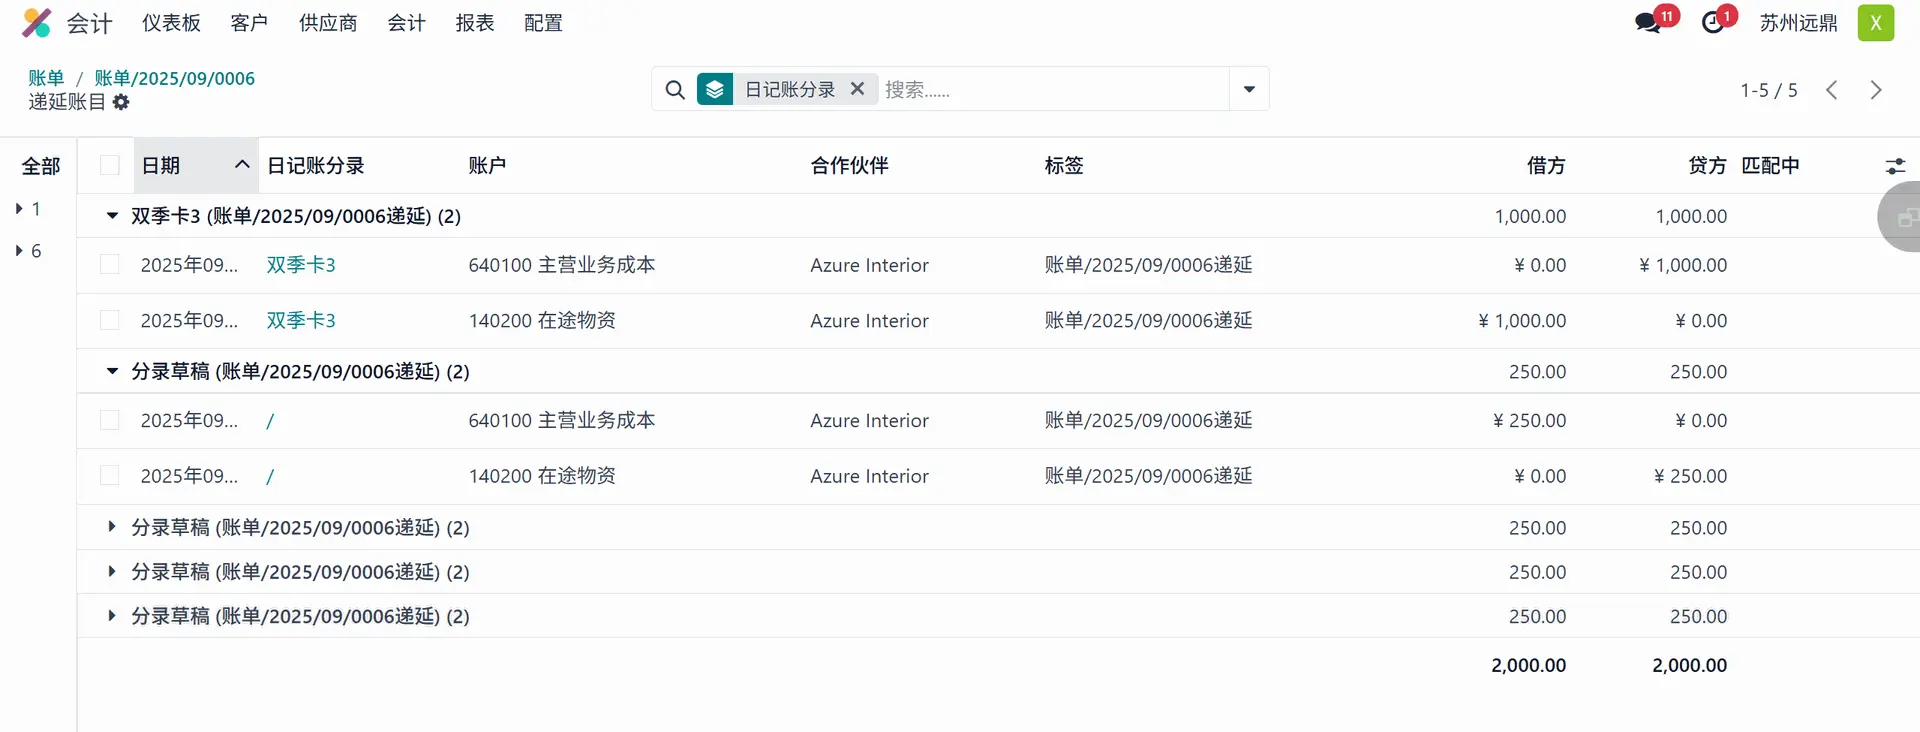The height and width of the screenshot is (732, 1920).
Task: Open the activities clock icon
Action: [1713, 23]
